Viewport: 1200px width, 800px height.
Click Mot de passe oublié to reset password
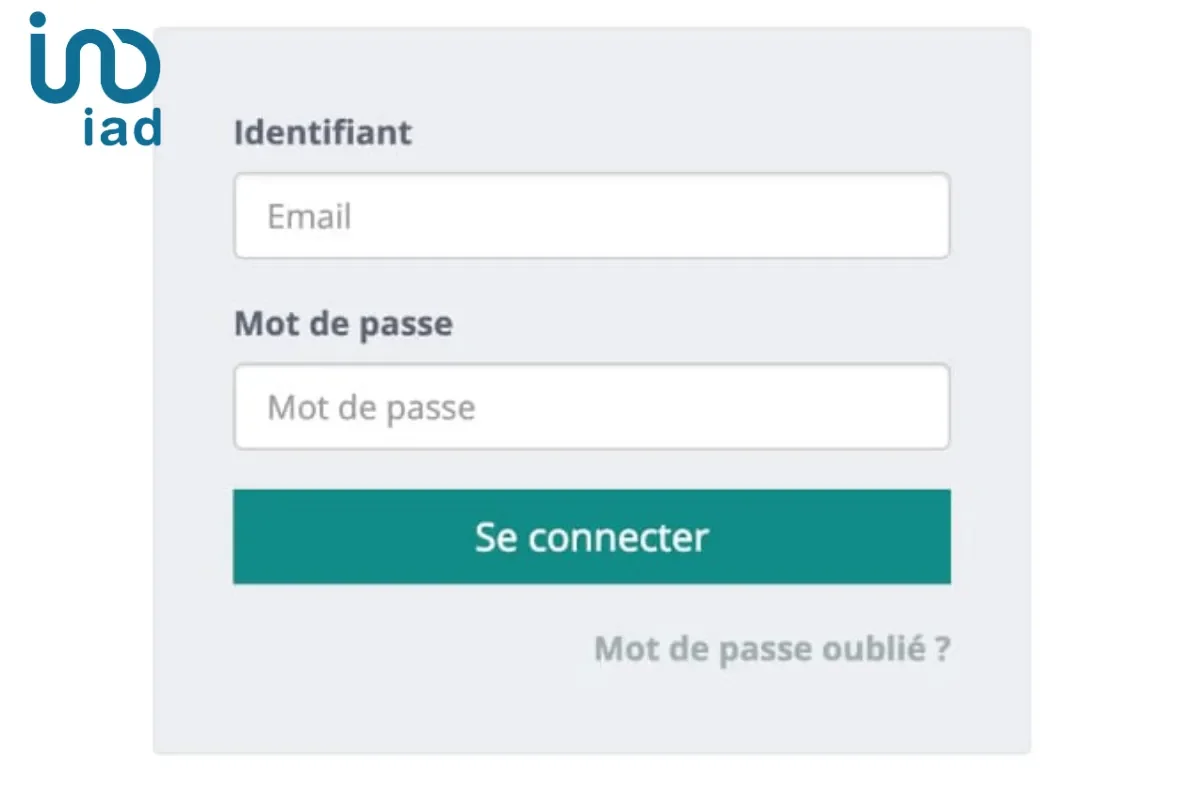click(773, 648)
